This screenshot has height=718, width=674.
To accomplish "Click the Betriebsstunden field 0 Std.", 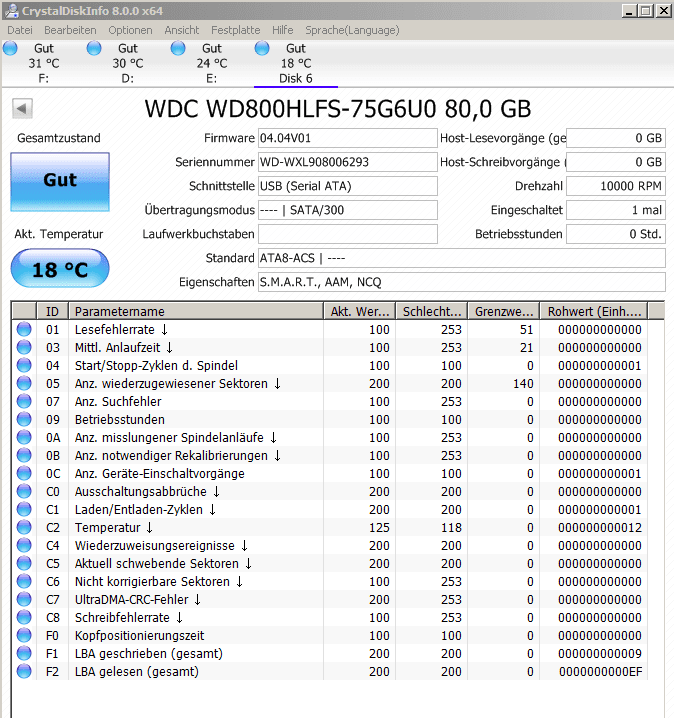I will (616, 234).
